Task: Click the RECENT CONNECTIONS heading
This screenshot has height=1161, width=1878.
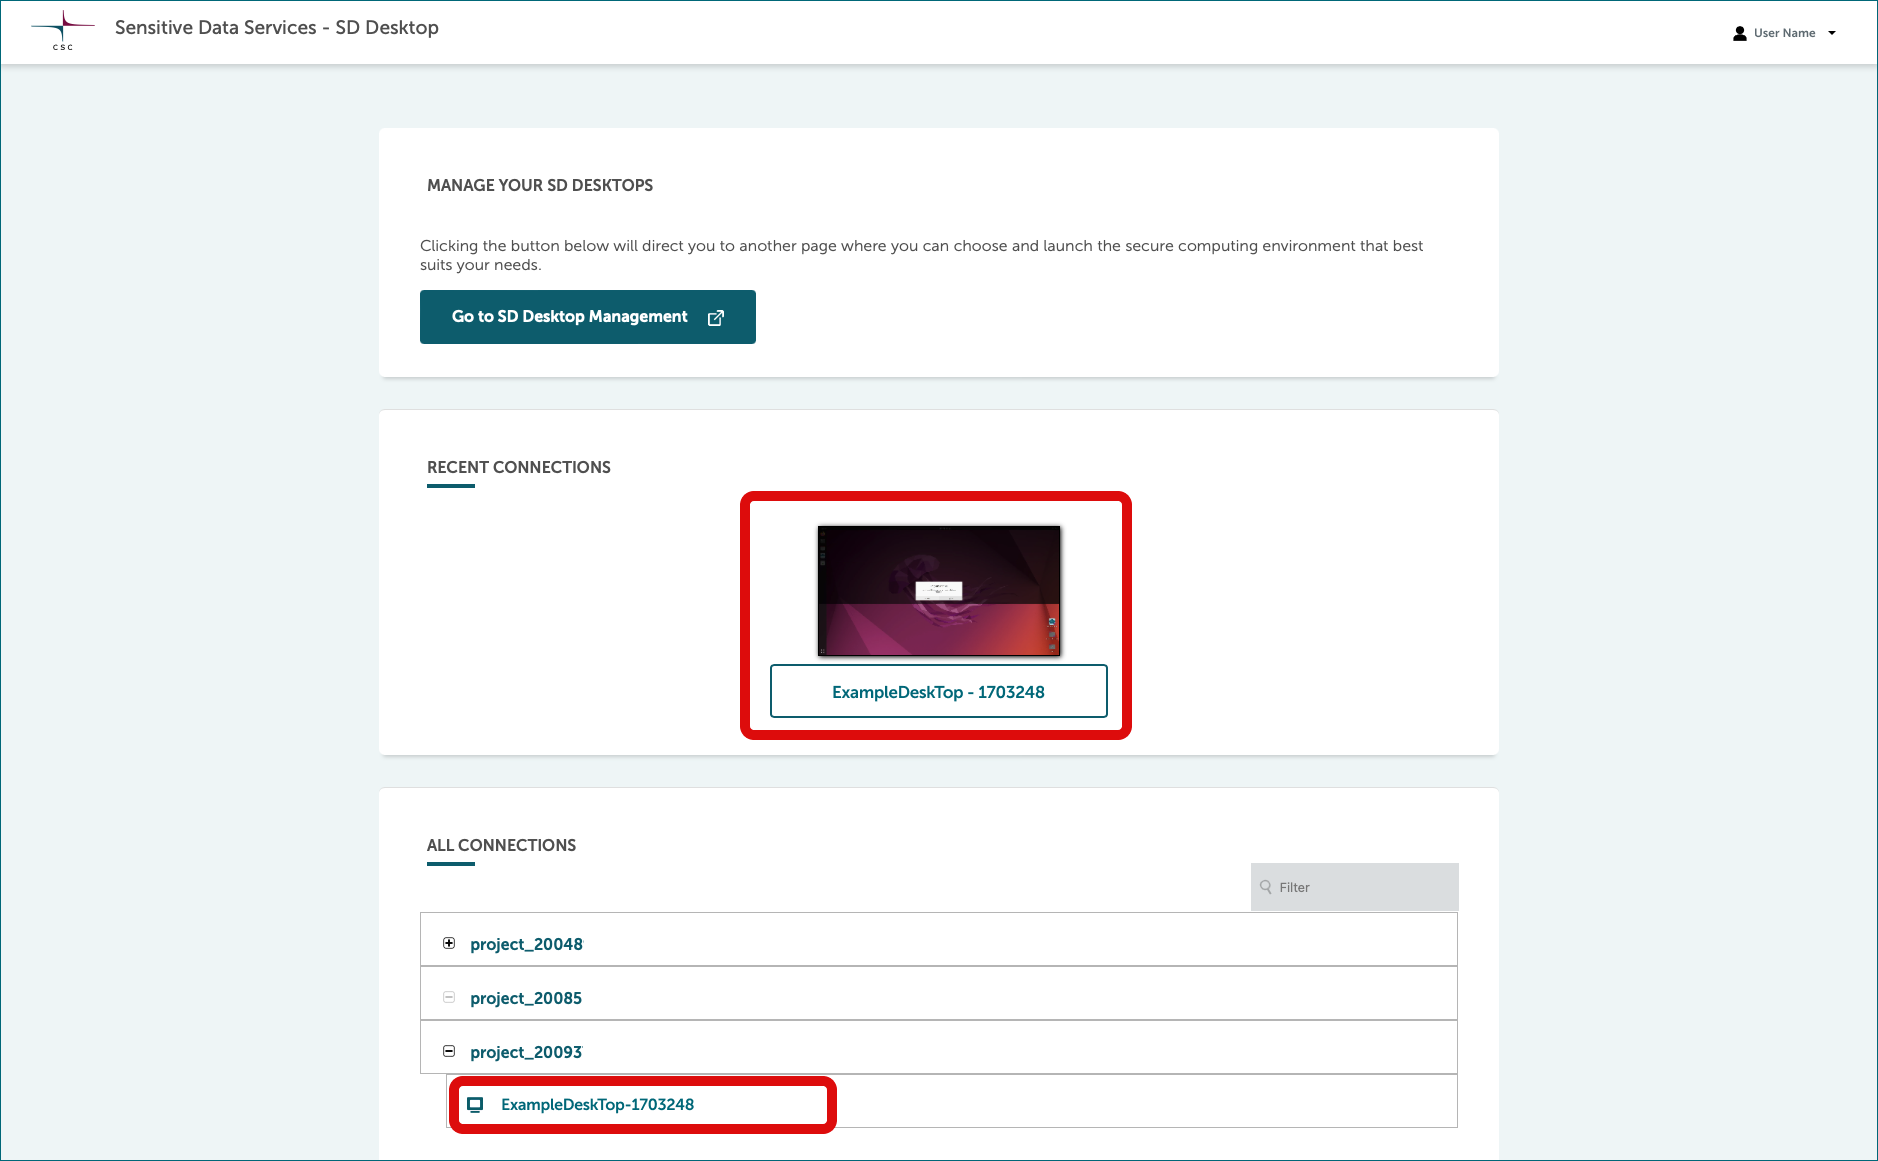Action: tap(519, 467)
